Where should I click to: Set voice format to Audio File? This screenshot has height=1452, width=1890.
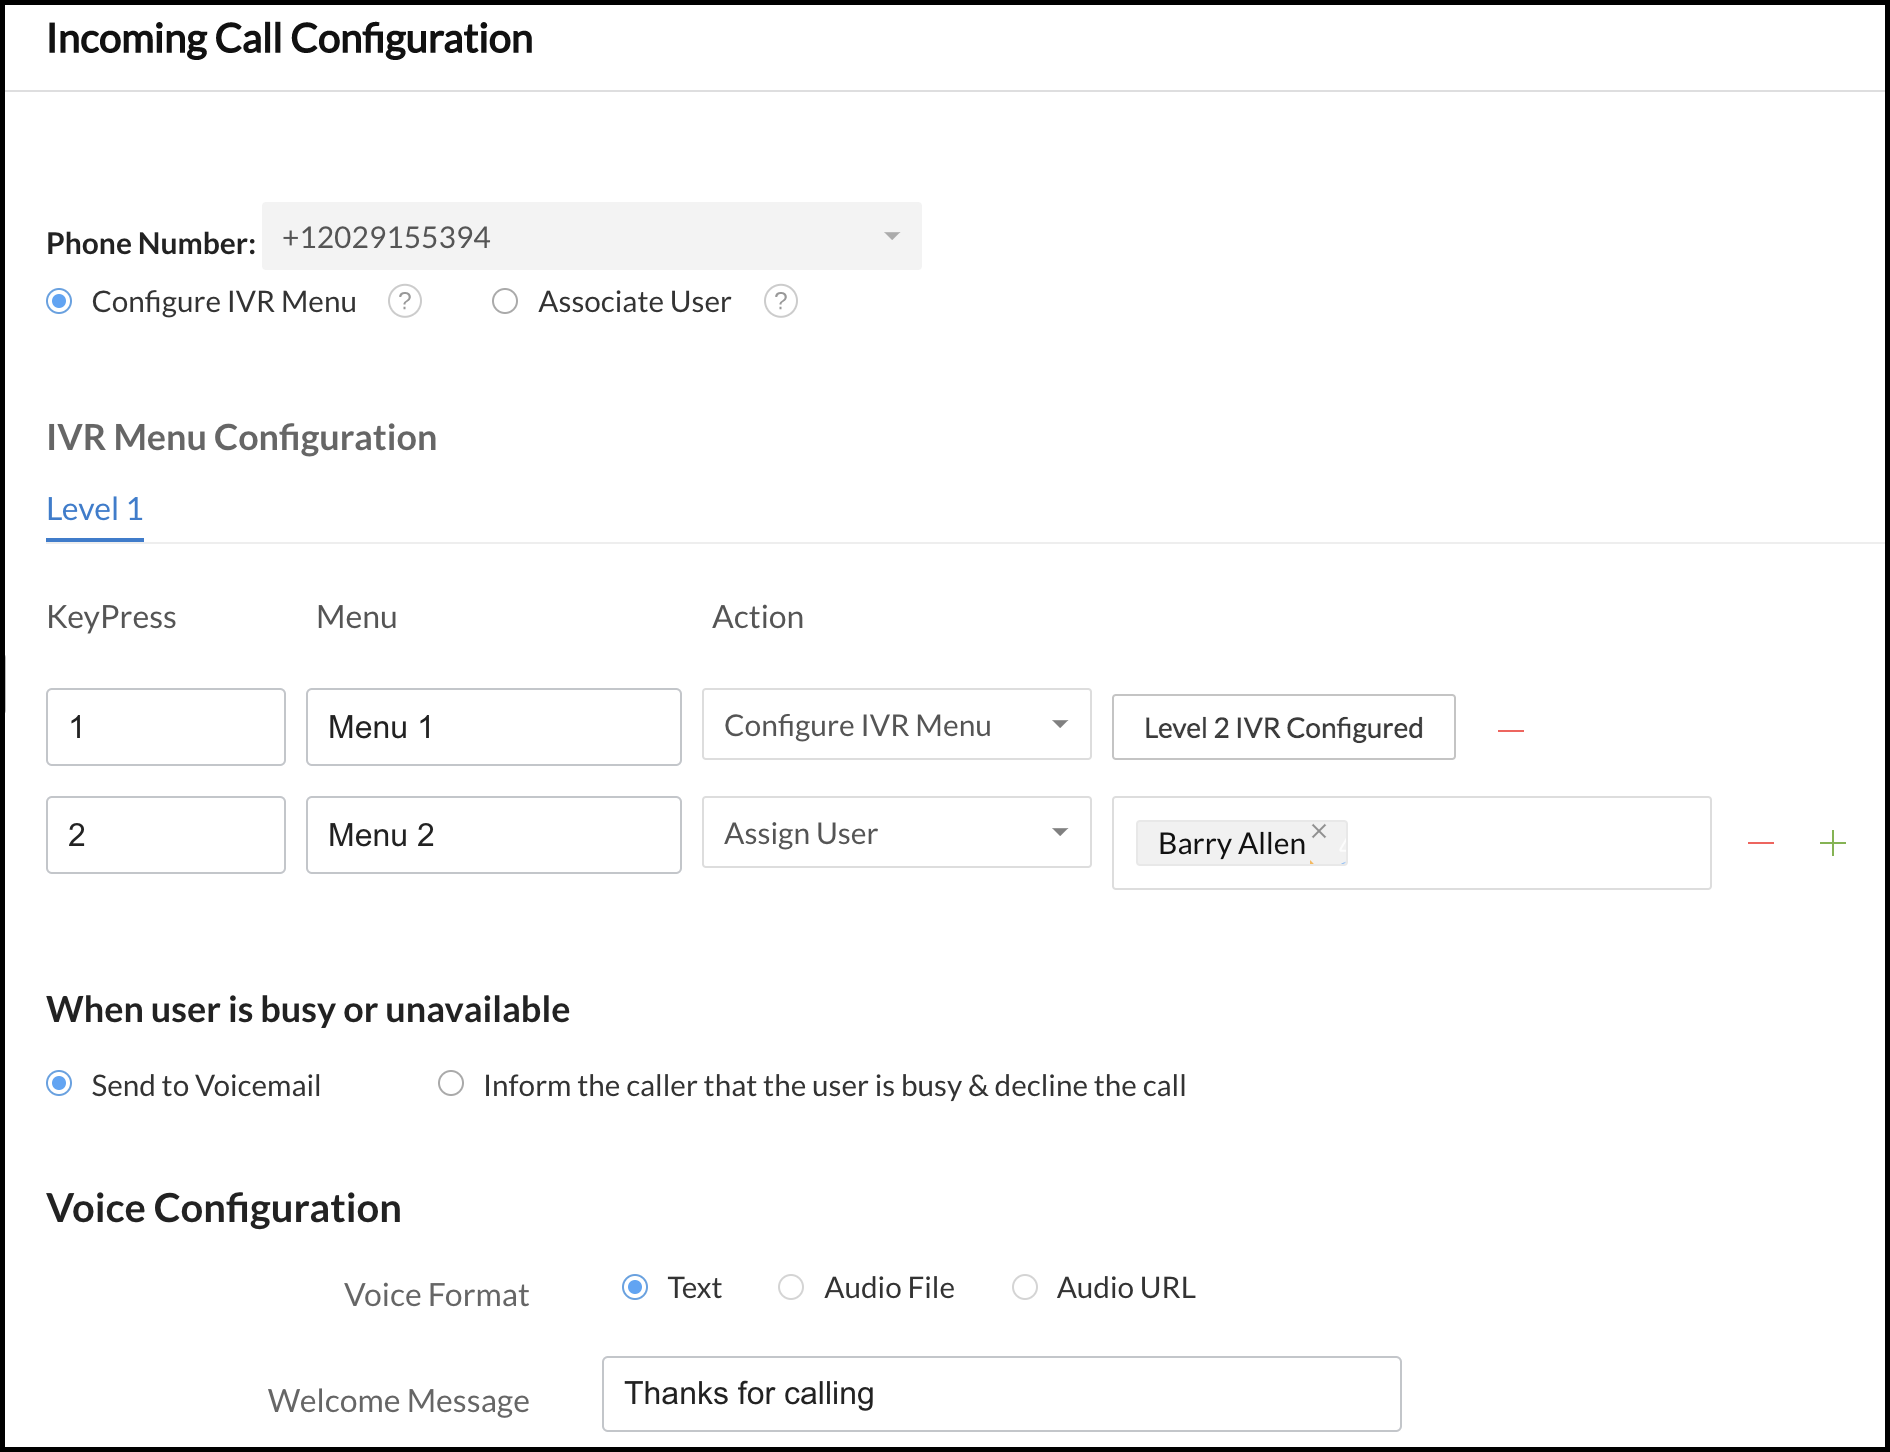[791, 1287]
